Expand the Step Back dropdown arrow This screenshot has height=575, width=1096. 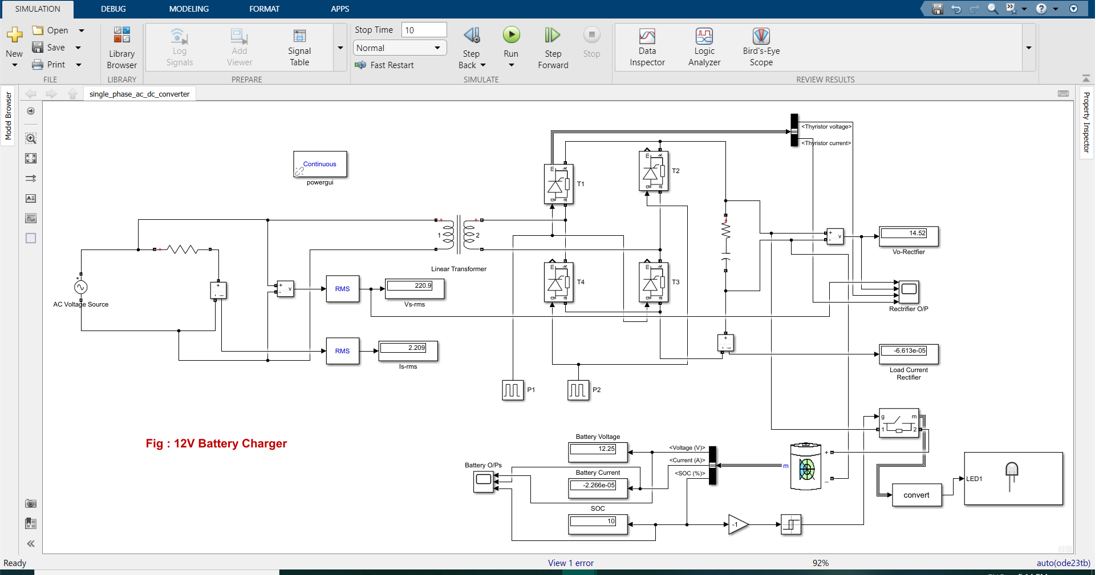pos(483,65)
